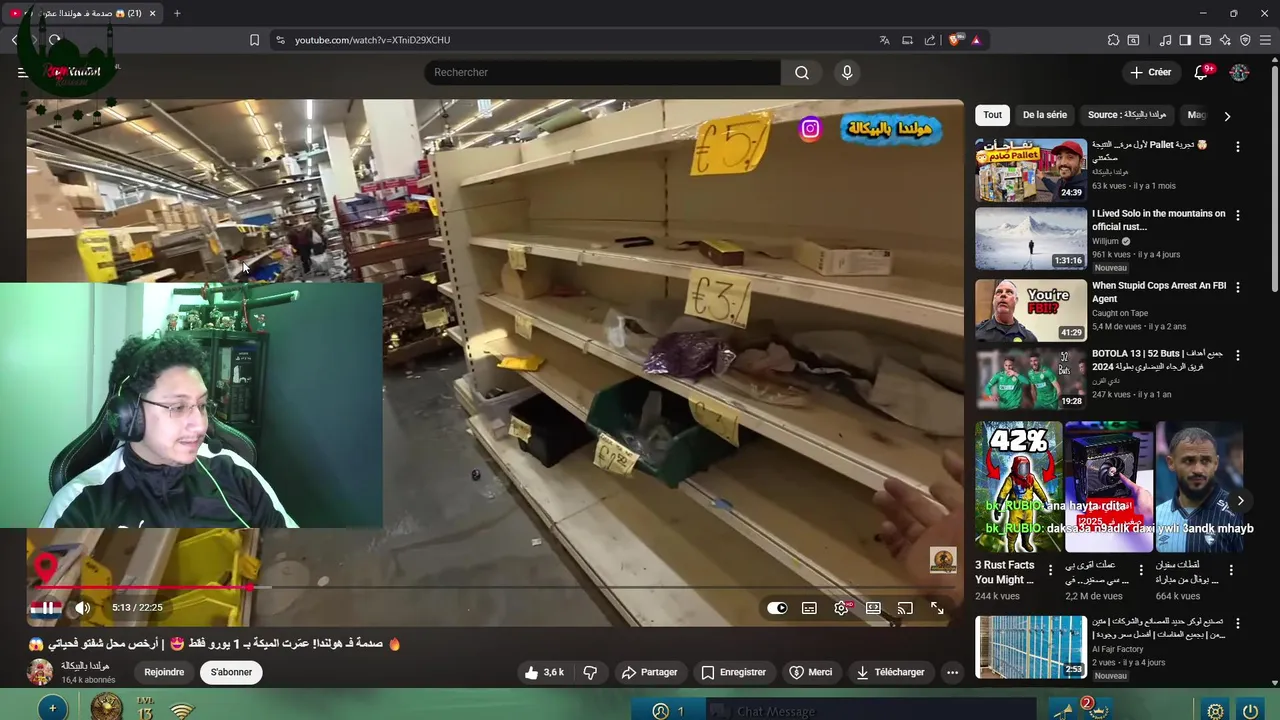
Task: Open Leo AI sparkle icon
Action: [1225, 40]
